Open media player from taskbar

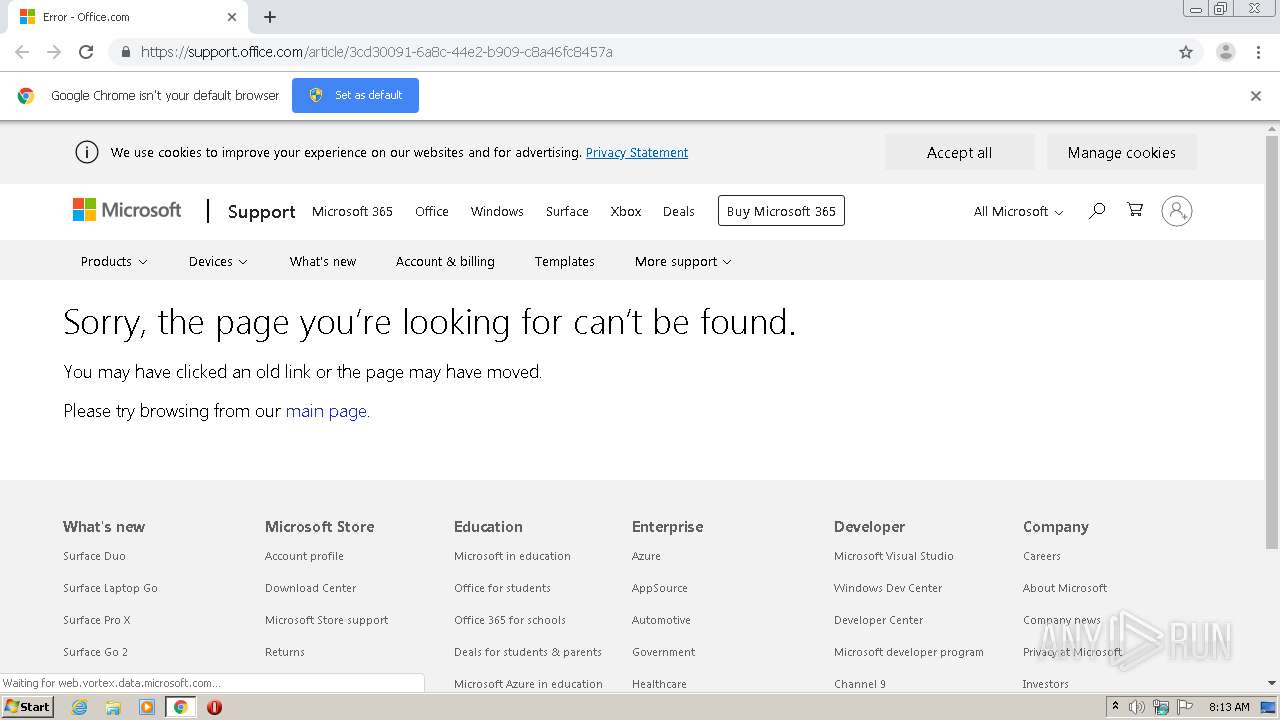[147, 707]
